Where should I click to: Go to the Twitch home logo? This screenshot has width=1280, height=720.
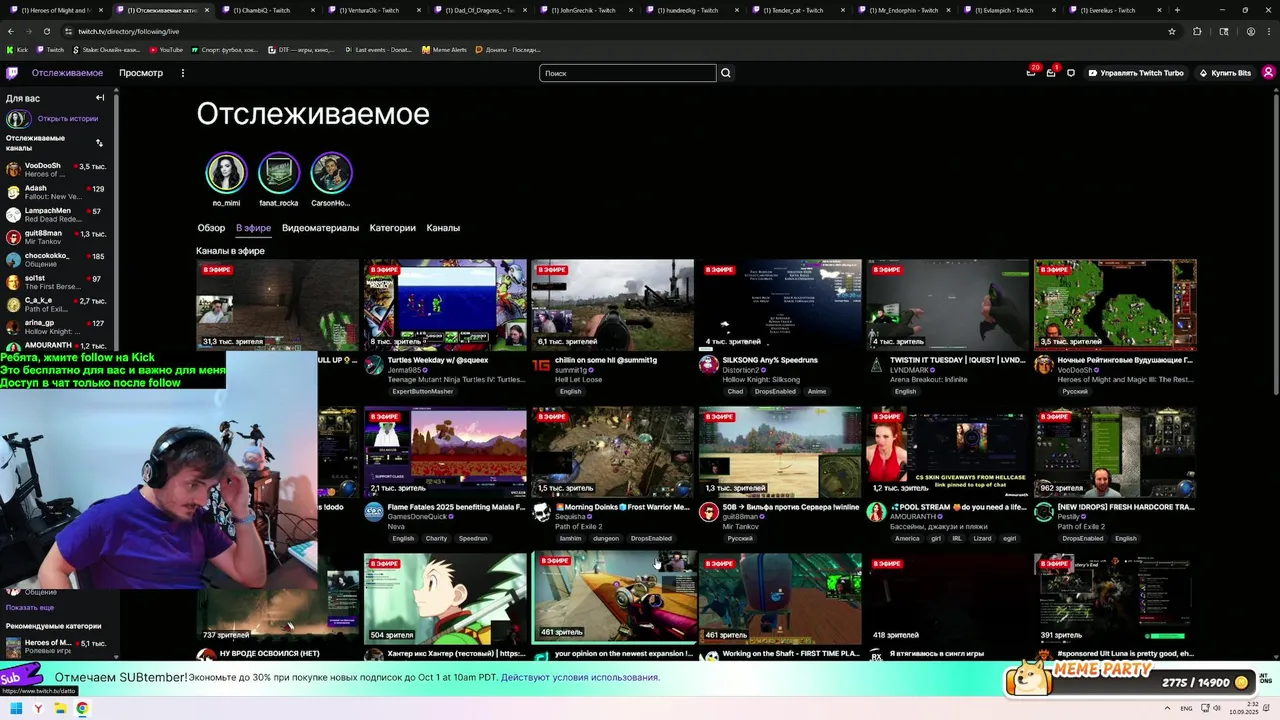tap(12, 73)
